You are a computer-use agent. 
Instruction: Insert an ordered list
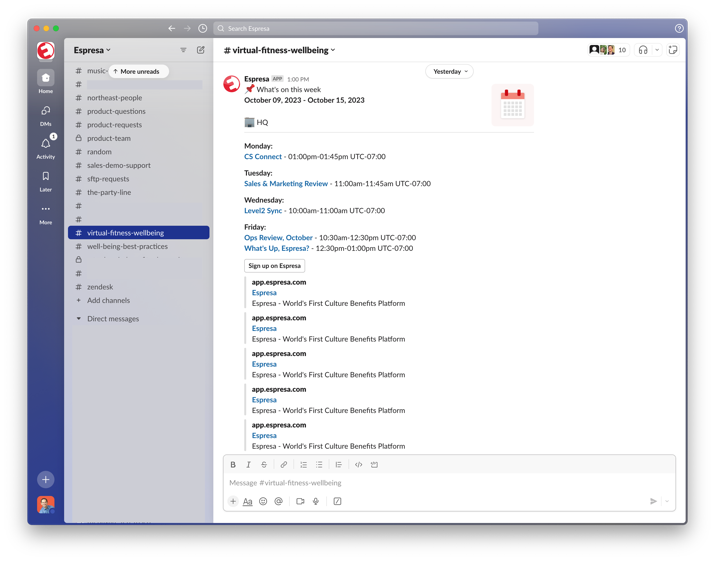point(303,465)
